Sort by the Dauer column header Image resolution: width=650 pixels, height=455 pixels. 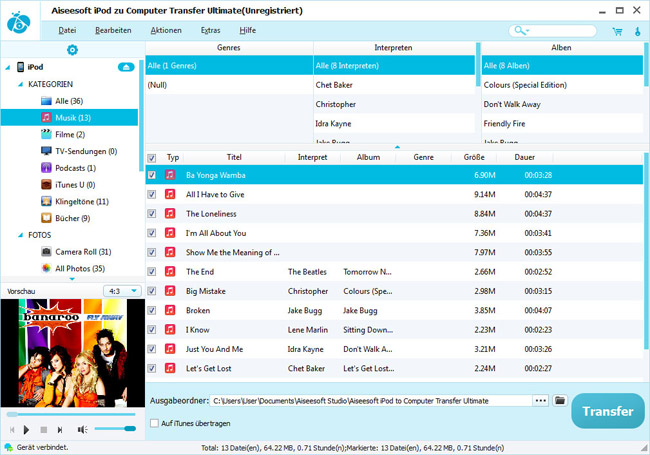click(524, 157)
